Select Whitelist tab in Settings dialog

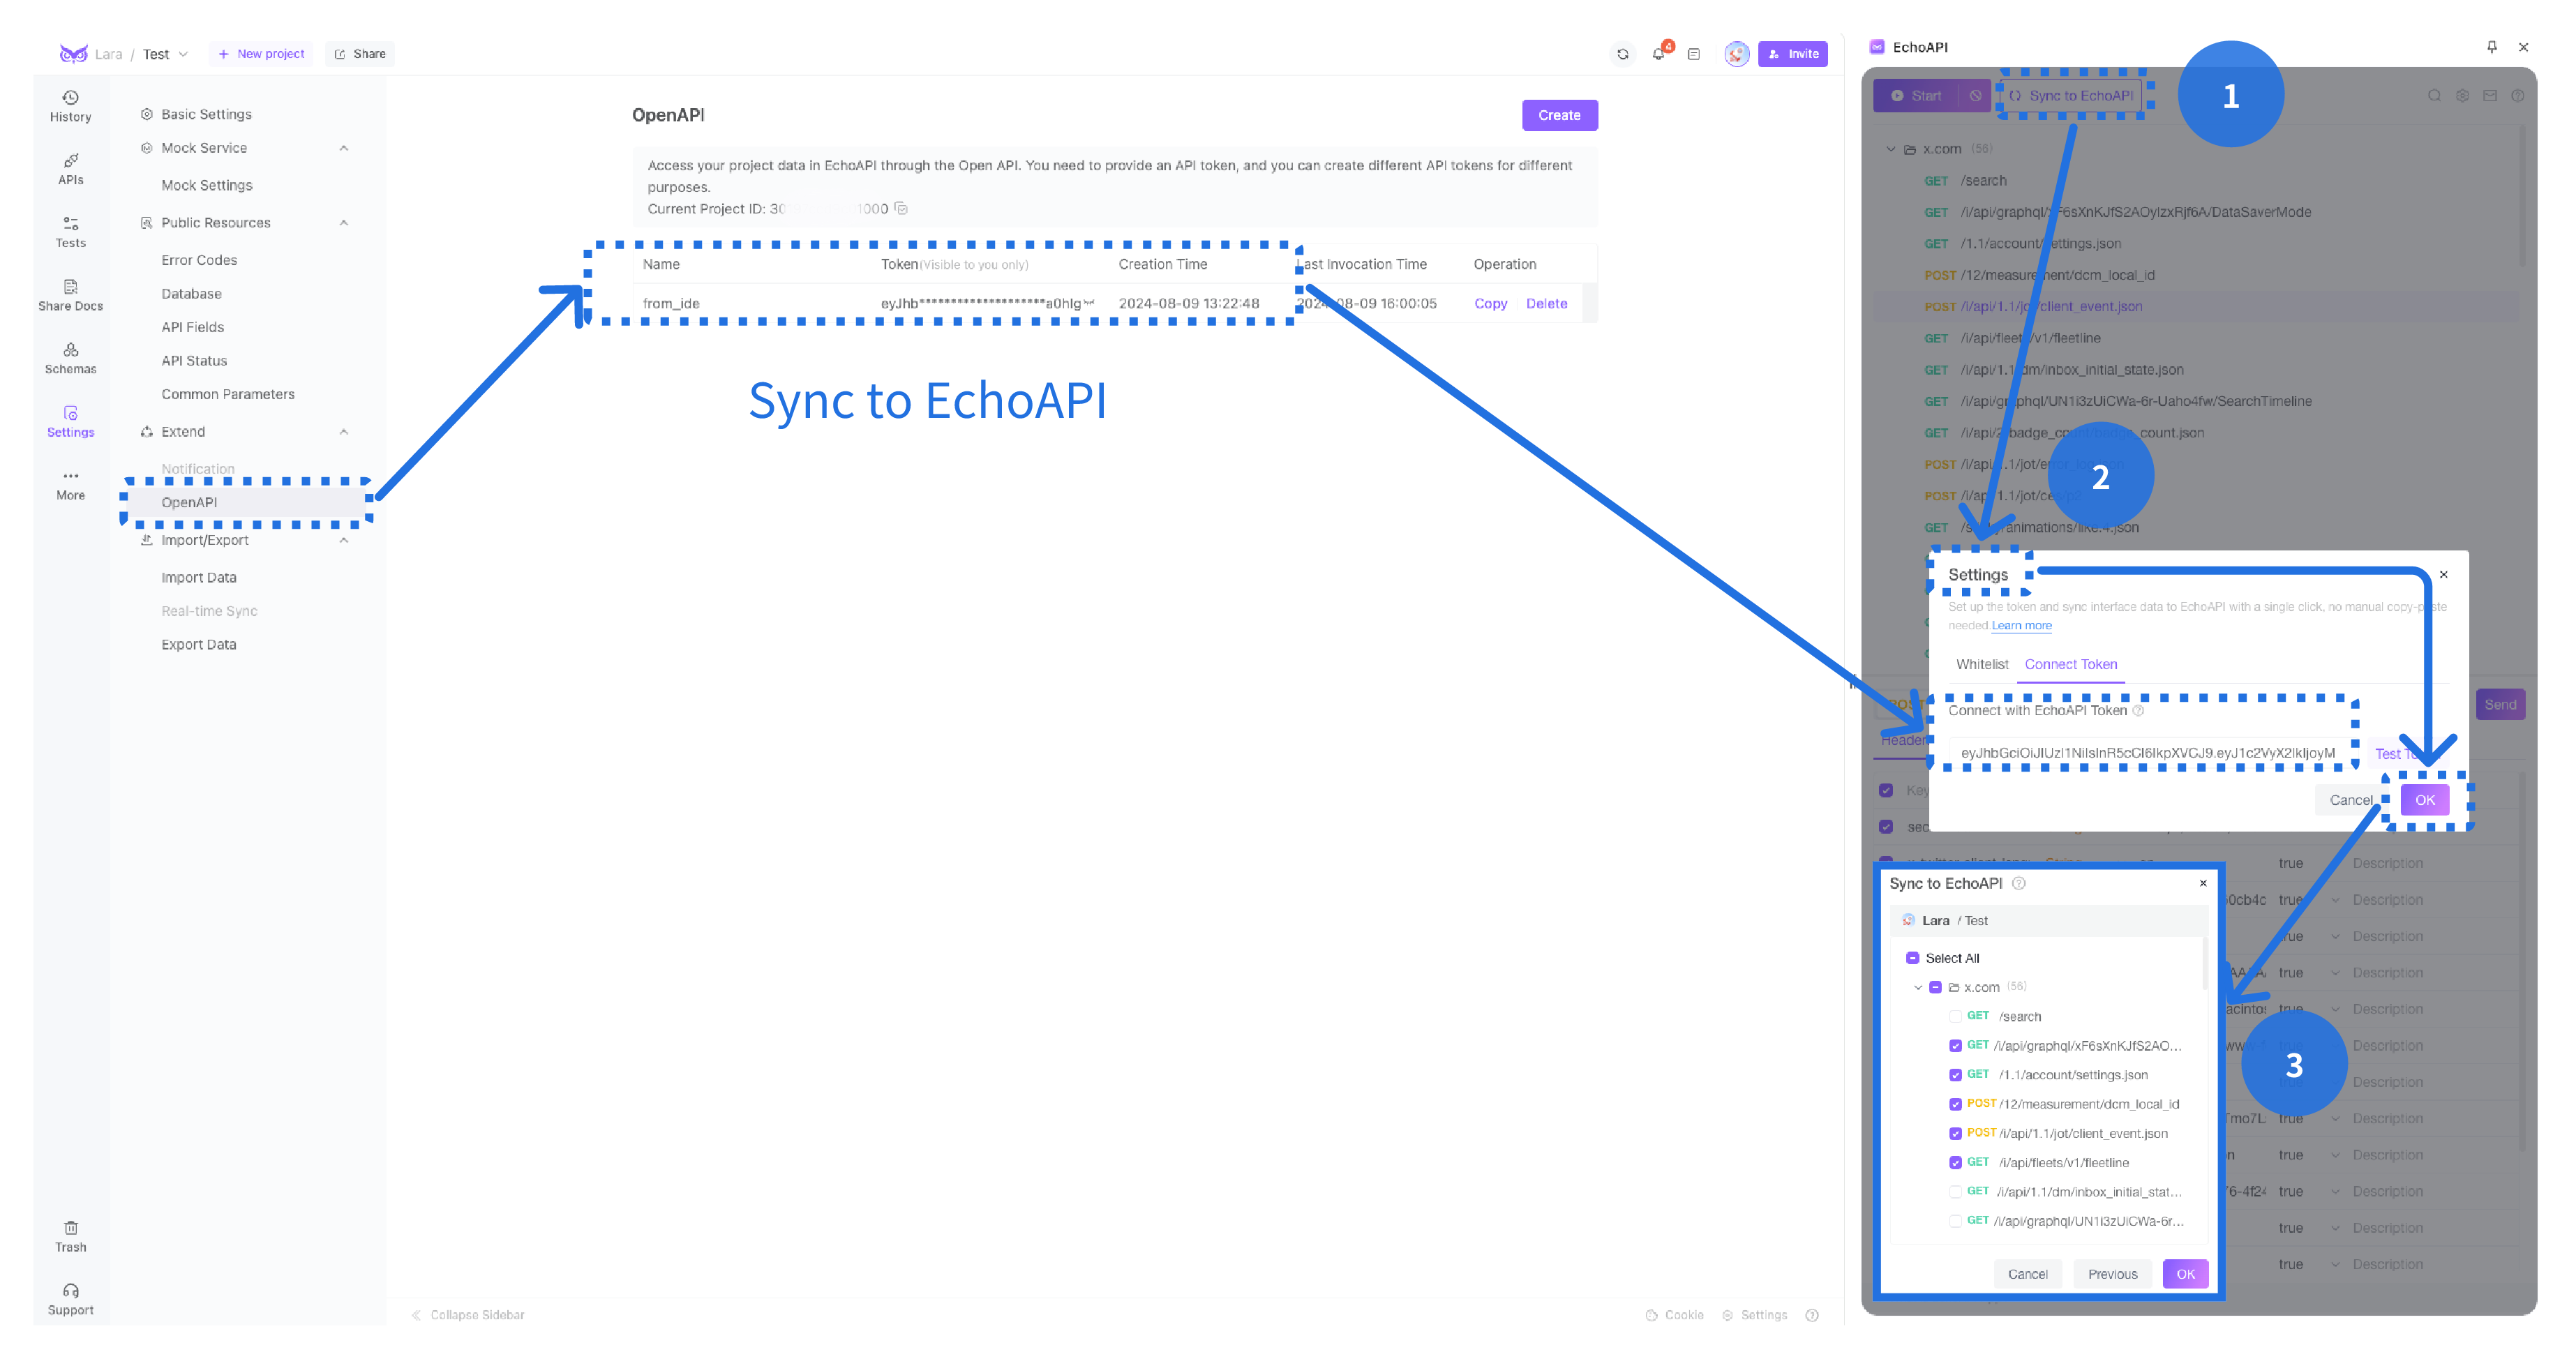(1982, 664)
